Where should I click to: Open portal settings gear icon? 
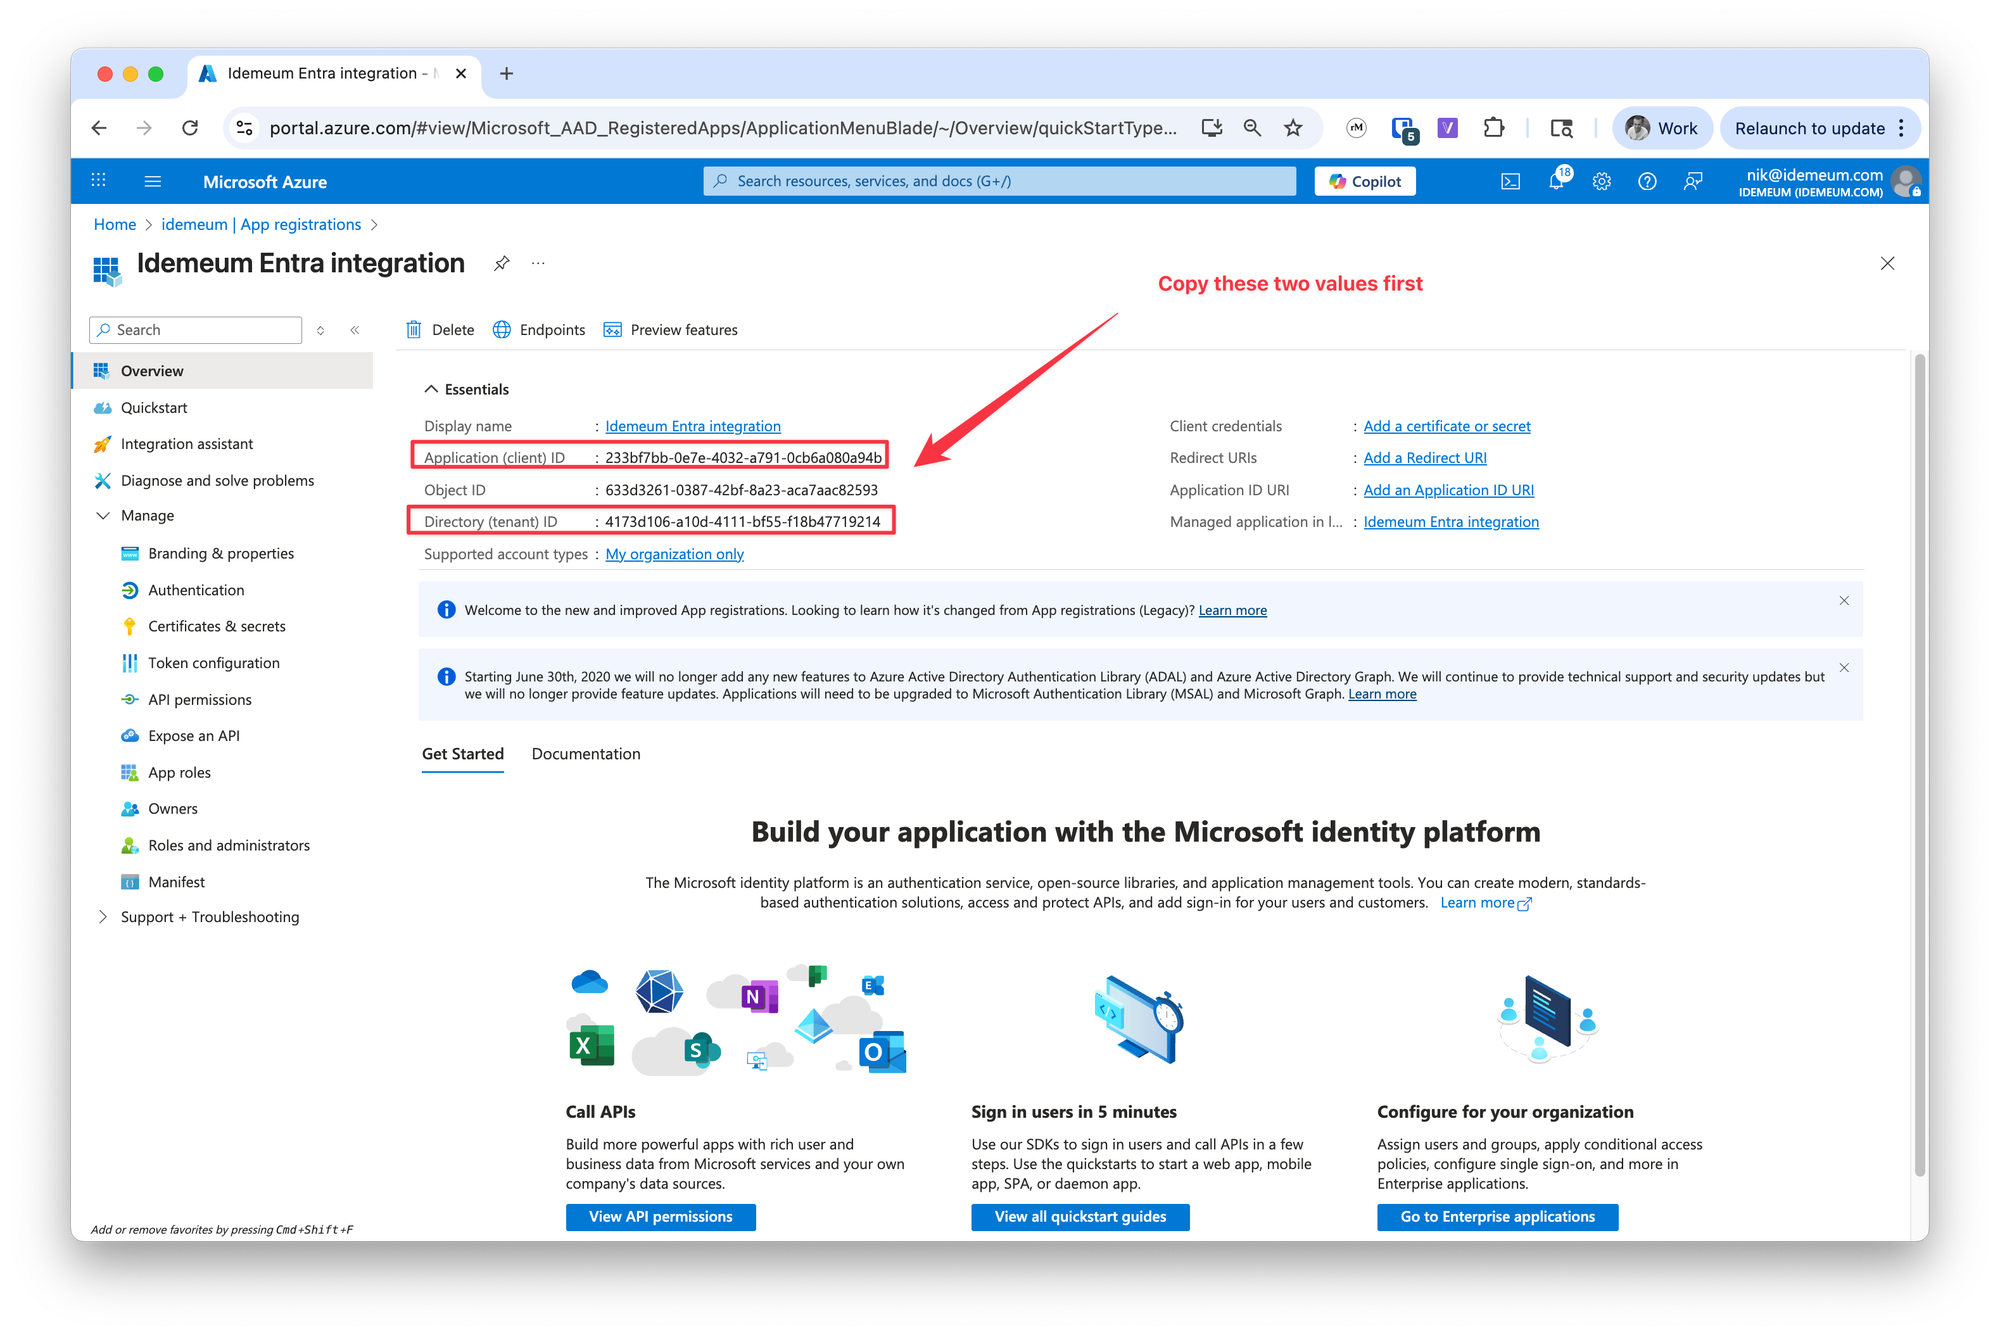1602,181
